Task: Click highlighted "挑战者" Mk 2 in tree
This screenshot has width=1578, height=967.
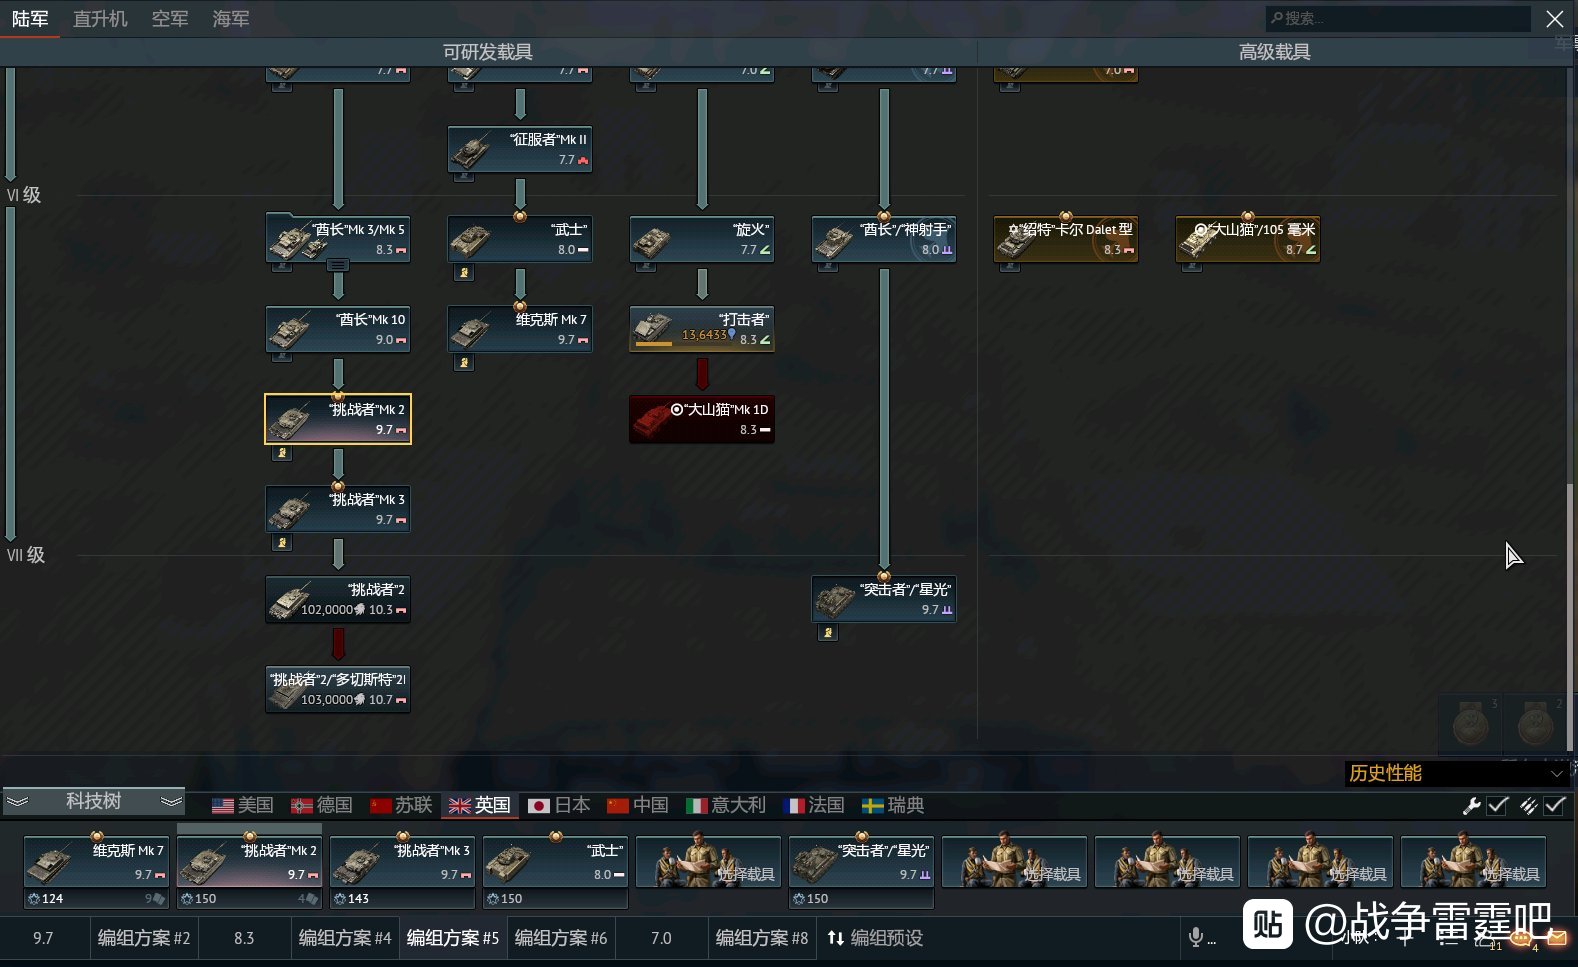Action: (338, 419)
